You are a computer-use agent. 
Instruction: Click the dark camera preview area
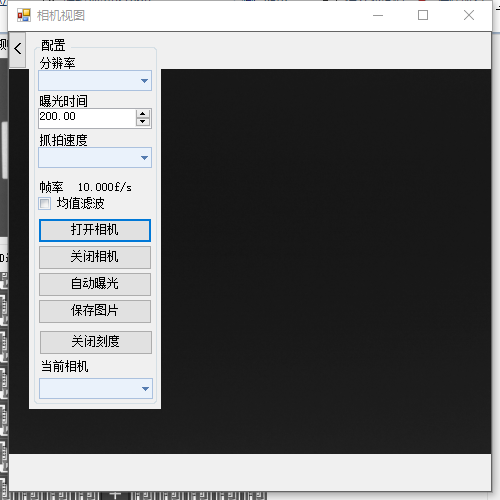pos(326,261)
